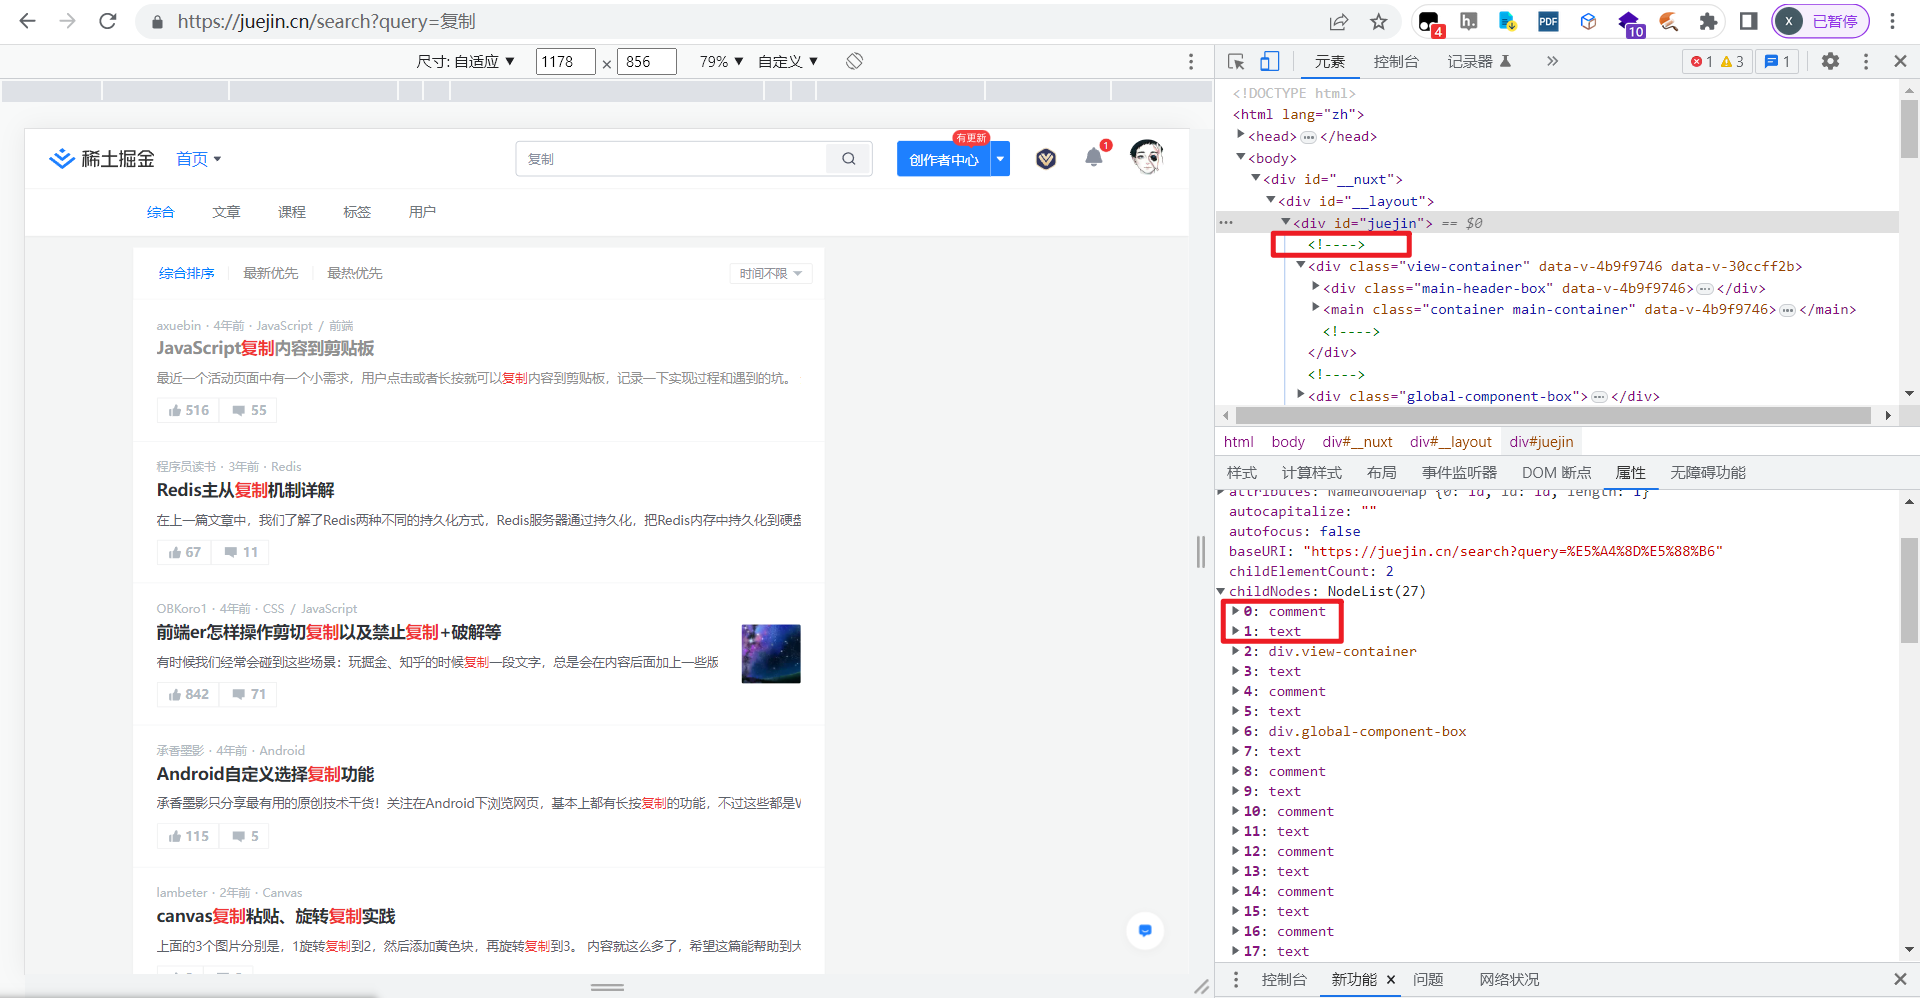Click the VIP shield badge icon

point(1046,159)
